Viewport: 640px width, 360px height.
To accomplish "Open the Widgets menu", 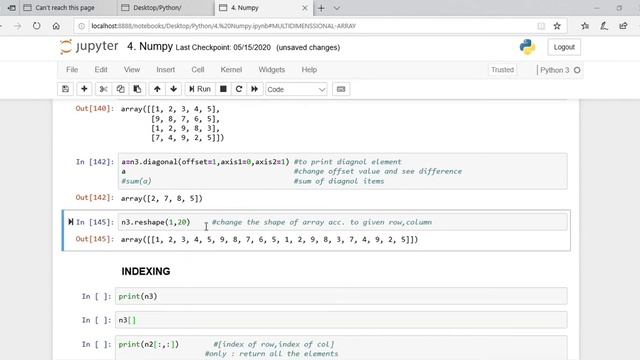I will [271, 70].
